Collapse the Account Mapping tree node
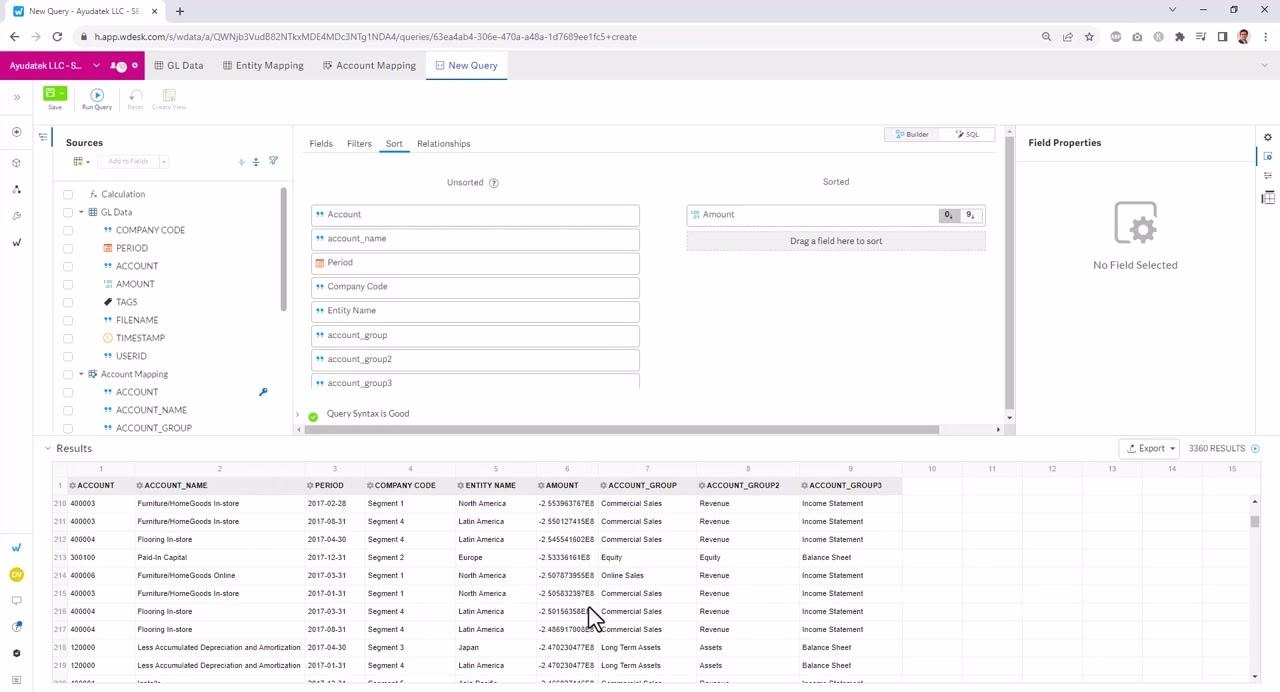Image resolution: width=1280 pixels, height=692 pixels. pyautogui.click(x=81, y=374)
